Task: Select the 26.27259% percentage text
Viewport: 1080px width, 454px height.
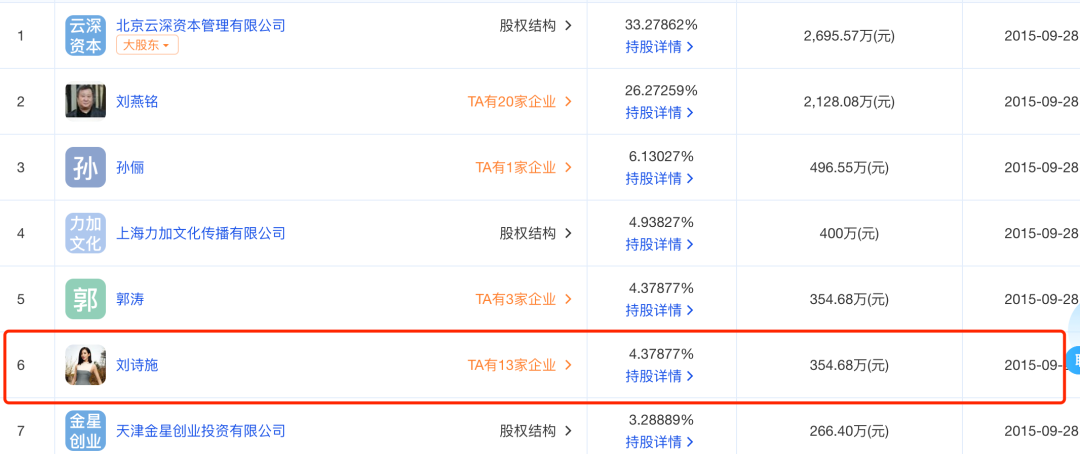Action: click(661, 90)
